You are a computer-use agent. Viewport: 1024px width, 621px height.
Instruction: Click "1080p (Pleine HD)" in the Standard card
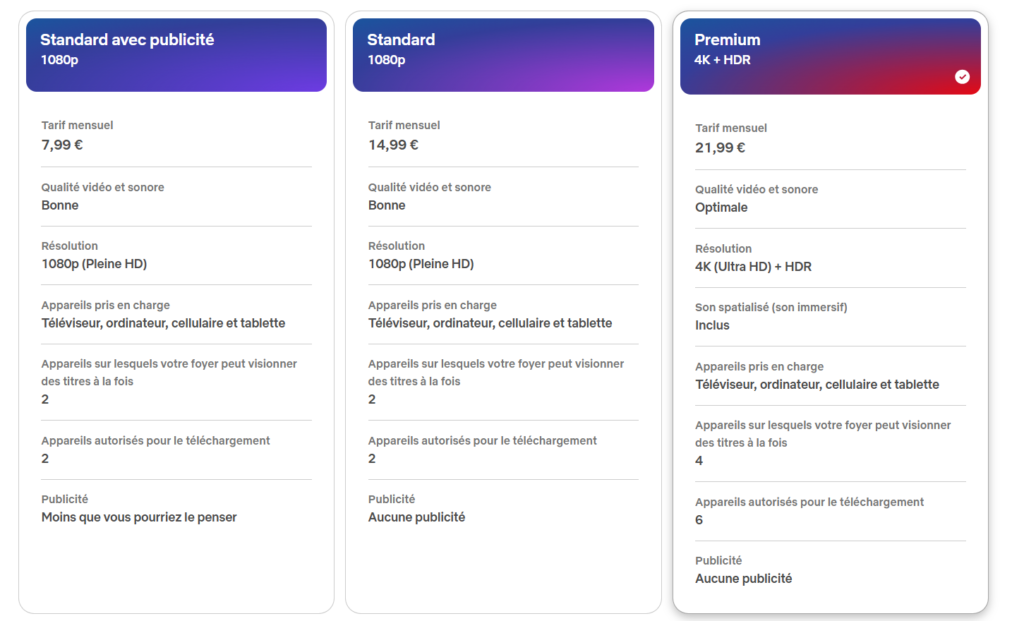click(x=421, y=264)
